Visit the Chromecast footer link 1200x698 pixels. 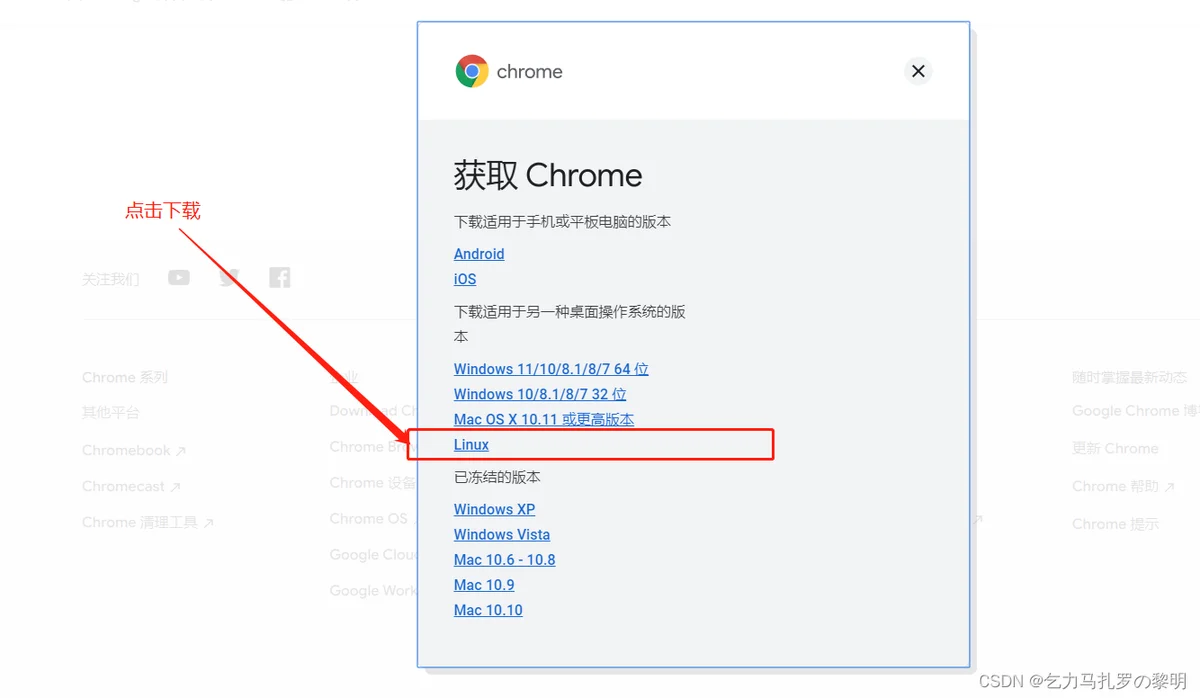coord(131,487)
